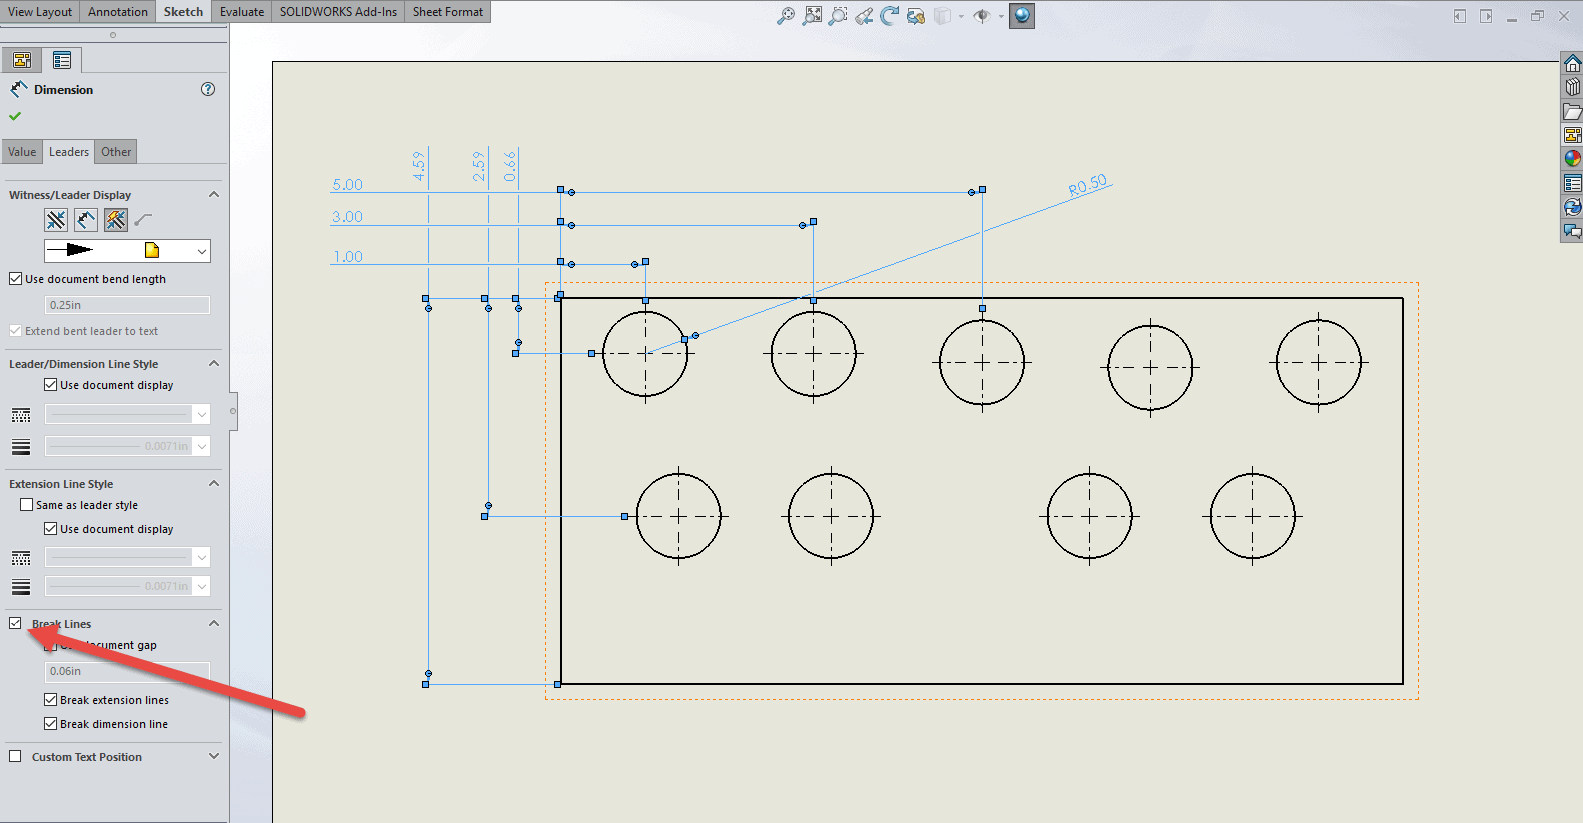Image resolution: width=1583 pixels, height=823 pixels.
Task: Click the blue sphere view settings icon
Action: [1021, 15]
